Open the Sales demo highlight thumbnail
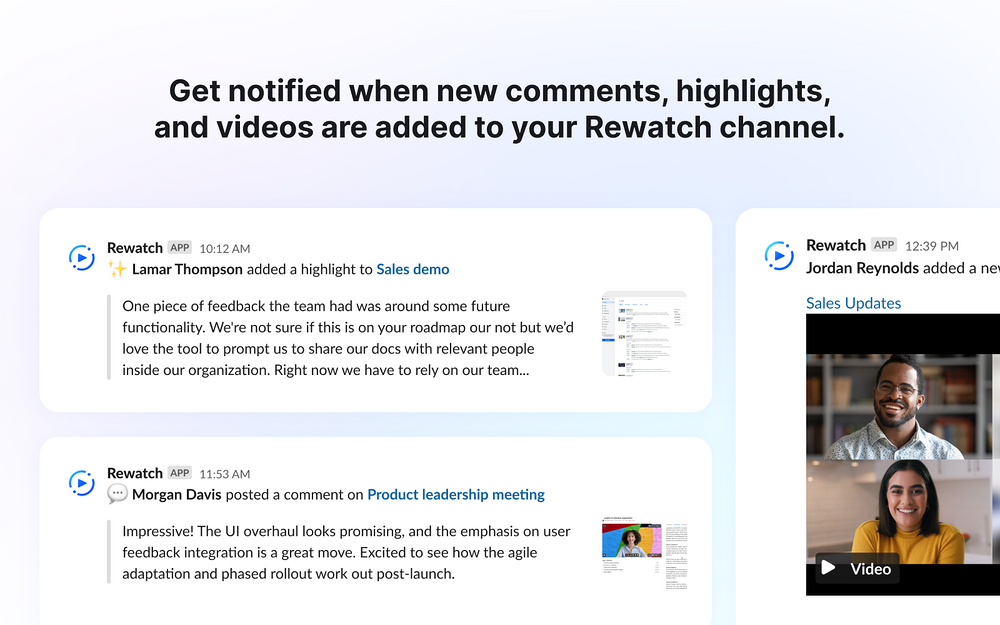Screen dimensions: 1000x625 click(644, 334)
